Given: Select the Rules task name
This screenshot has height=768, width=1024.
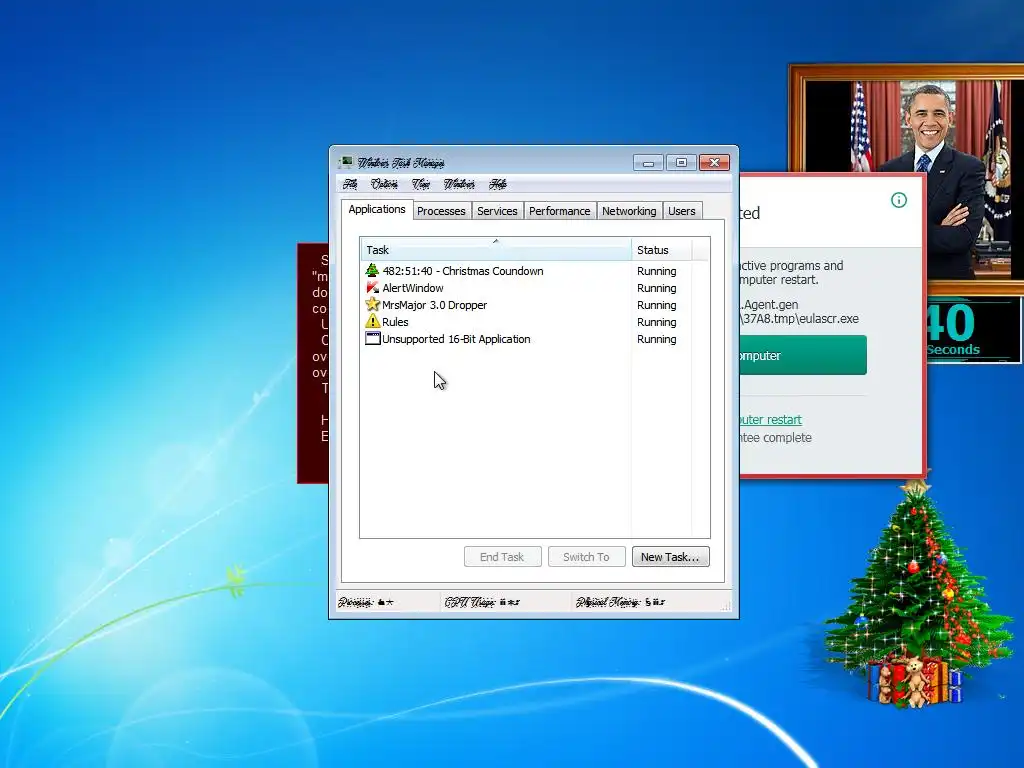Looking at the screenshot, I should [x=395, y=322].
